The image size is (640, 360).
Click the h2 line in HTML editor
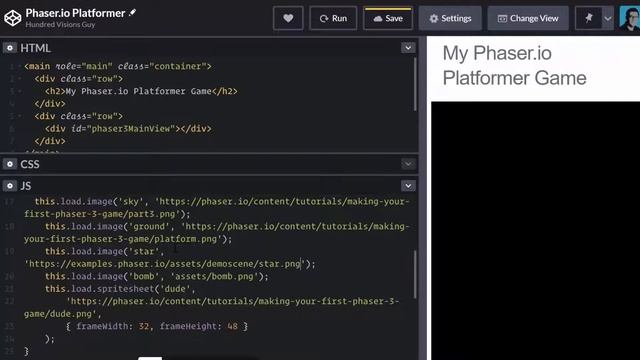(141, 91)
